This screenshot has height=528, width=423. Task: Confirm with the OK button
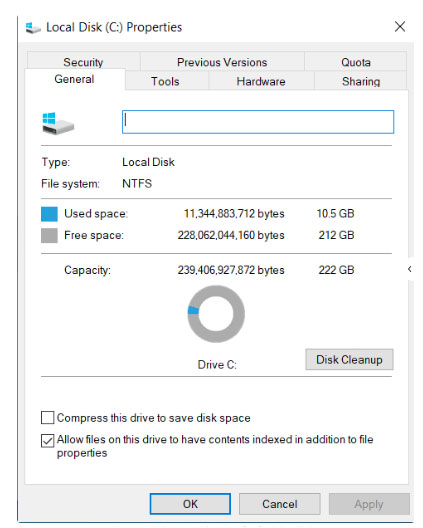190,504
